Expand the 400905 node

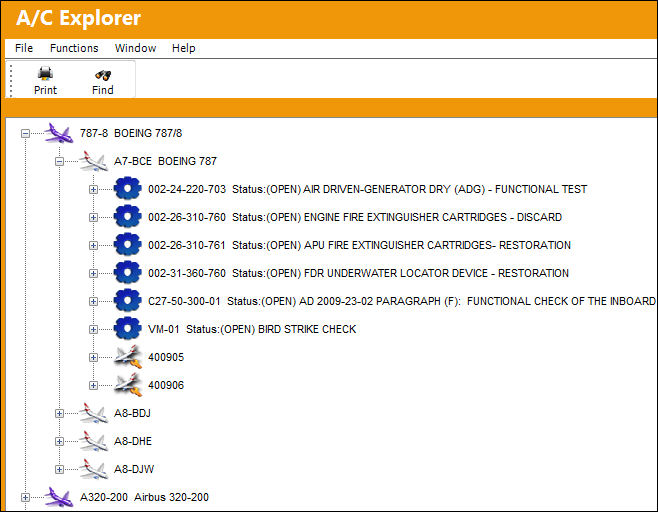(94, 358)
